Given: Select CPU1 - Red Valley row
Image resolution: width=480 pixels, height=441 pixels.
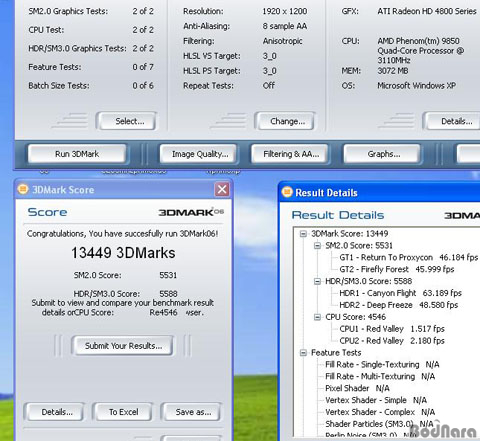Looking at the screenshot, I should (x=392, y=329).
